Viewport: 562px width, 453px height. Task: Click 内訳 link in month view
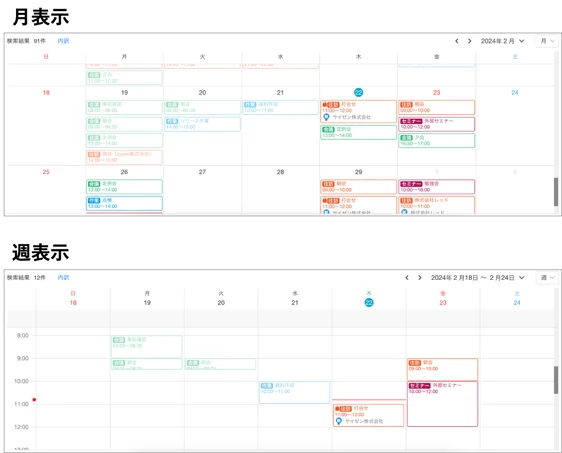(x=63, y=41)
